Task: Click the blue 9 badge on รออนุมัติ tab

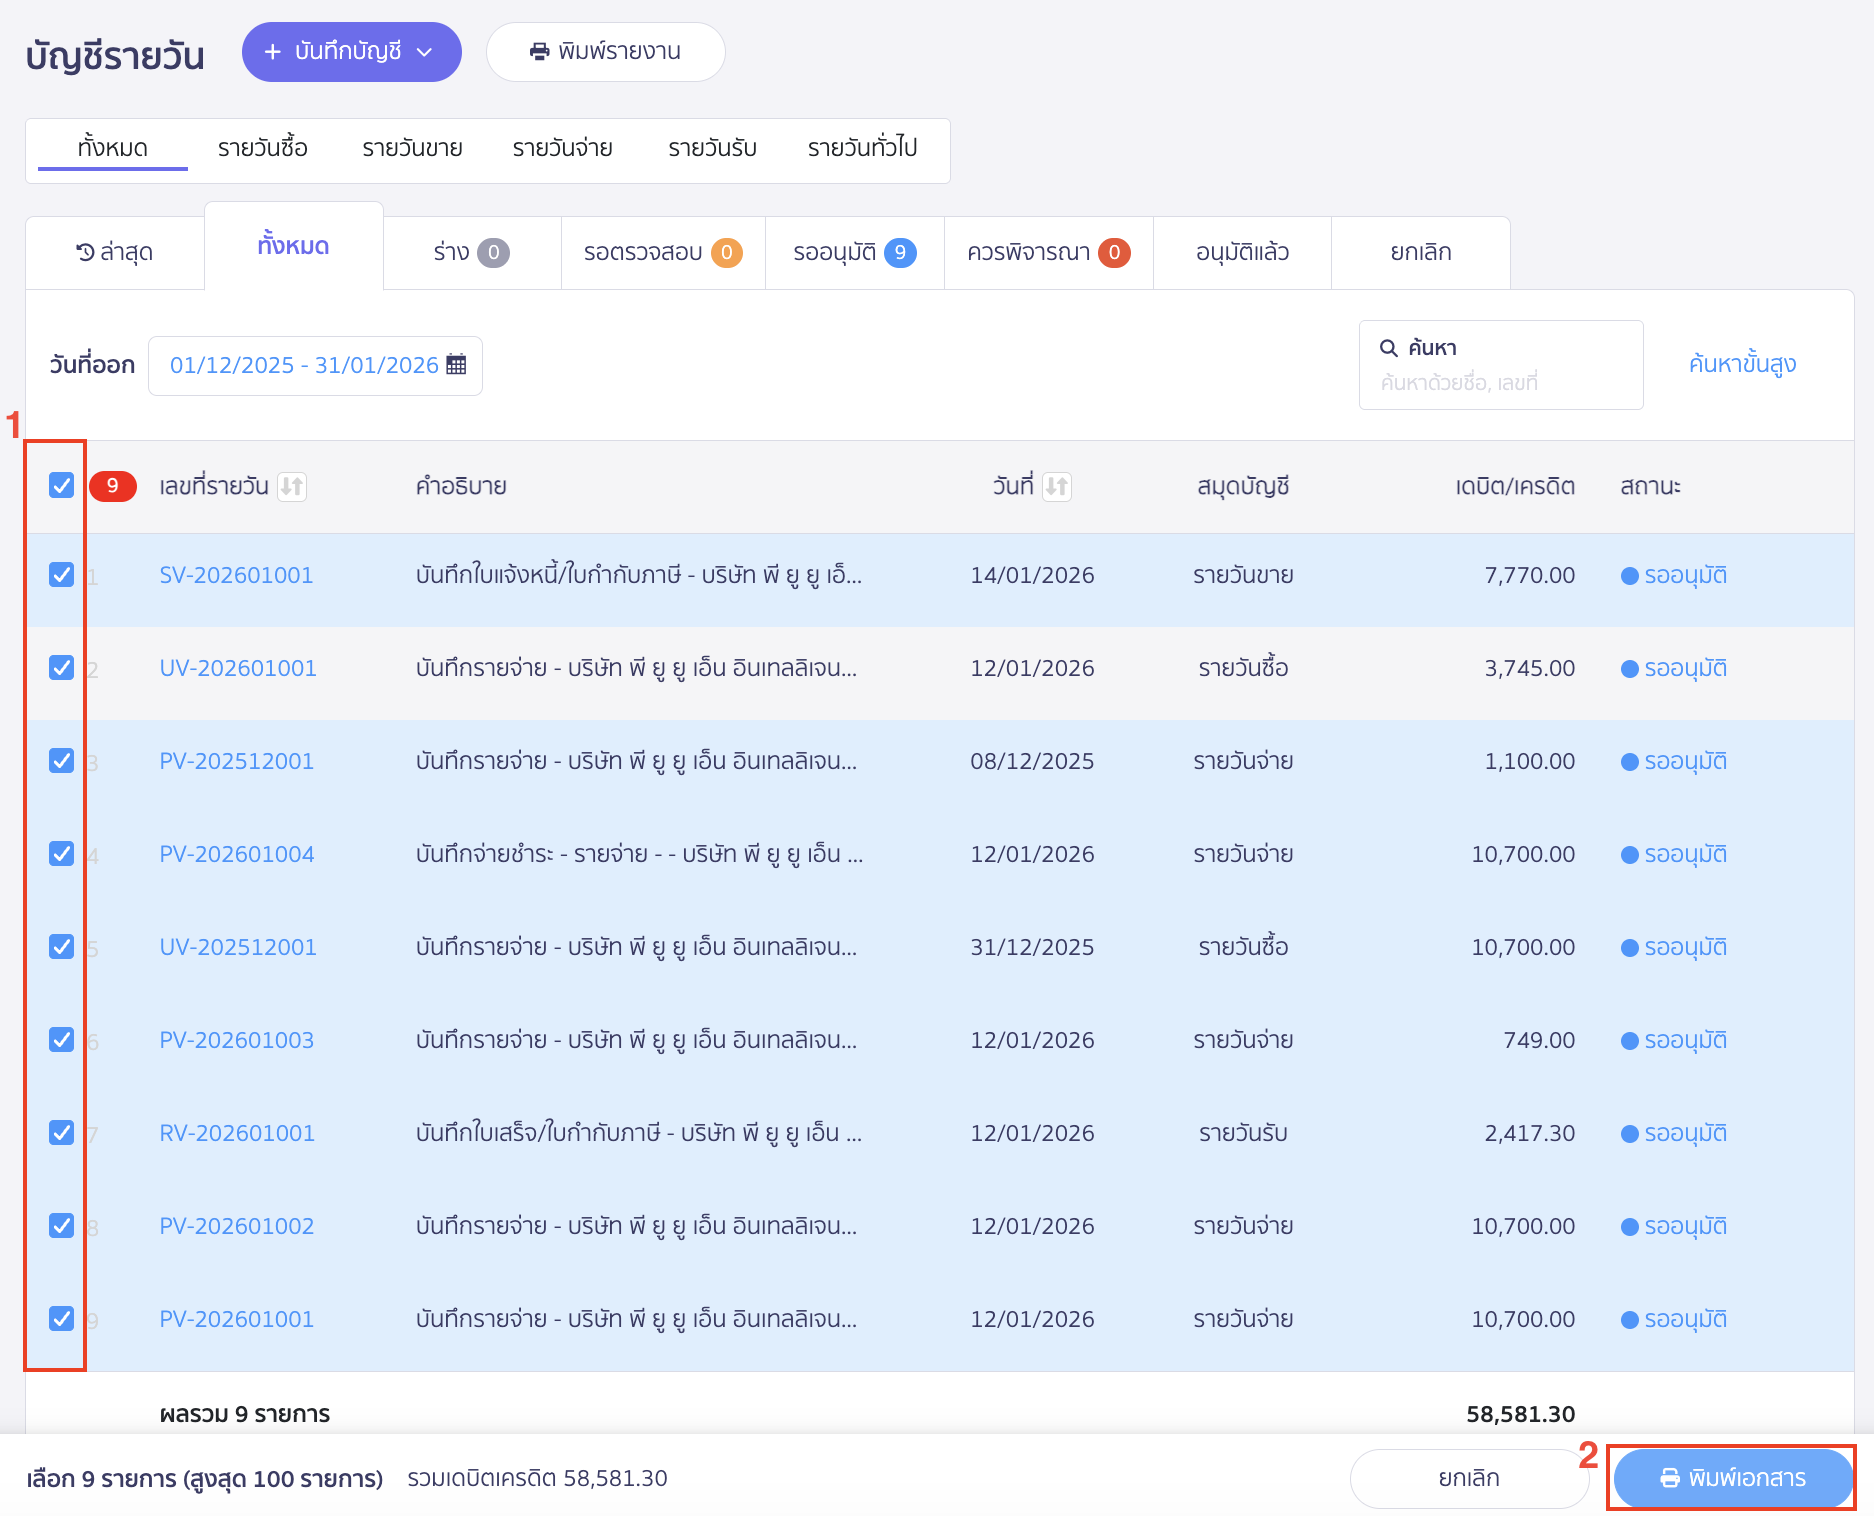Action: 900,253
